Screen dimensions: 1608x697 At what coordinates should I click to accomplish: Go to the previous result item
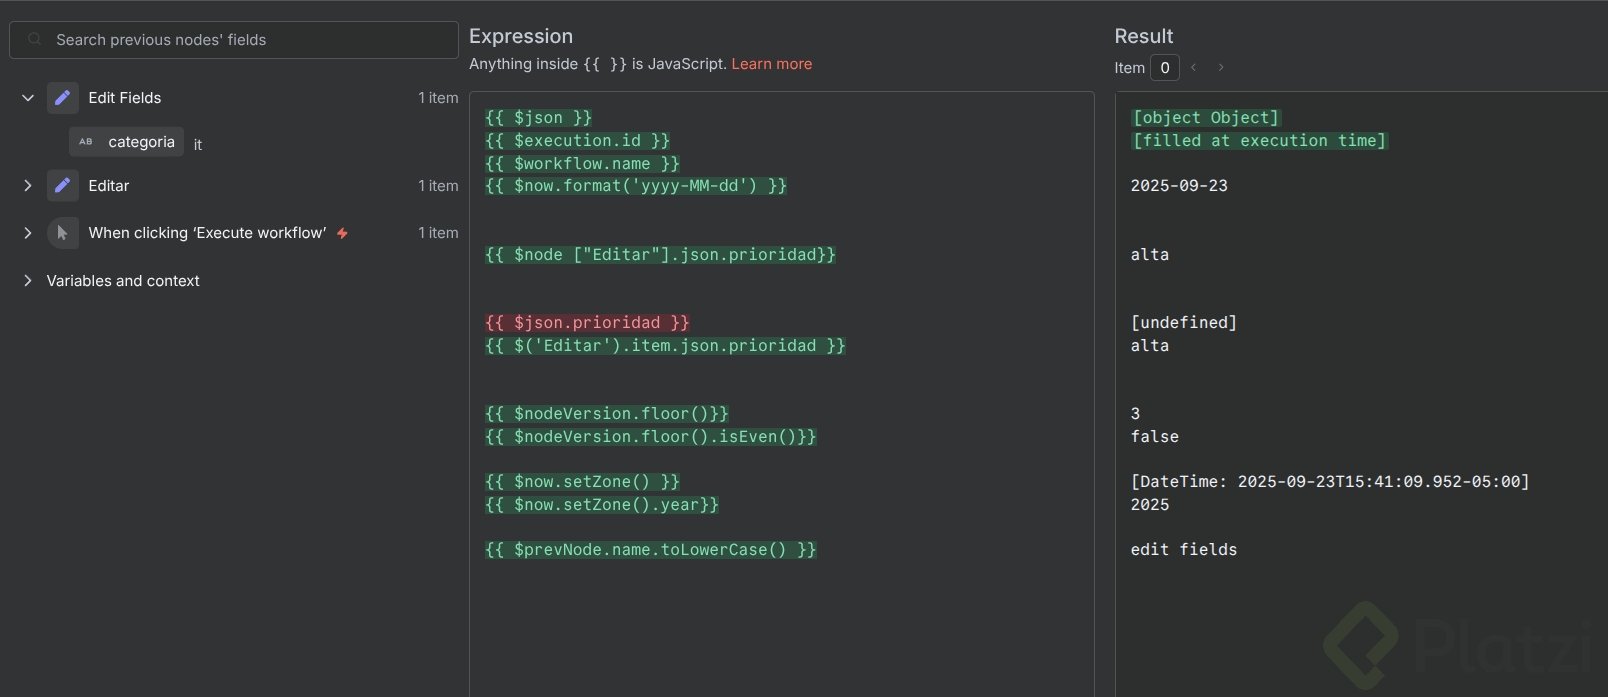click(1194, 68)
